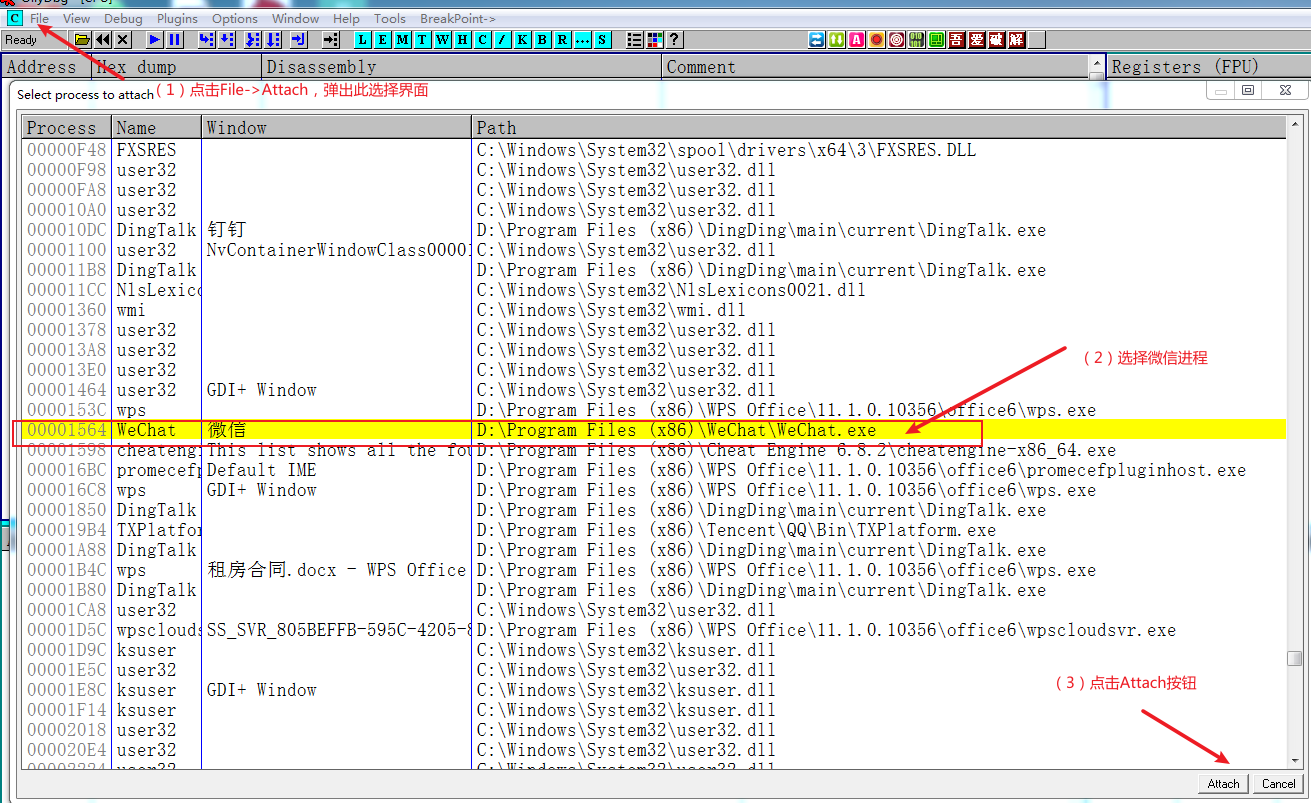Select the wpscloudsvr.exe process row
1311x803 pixels.
(654, 630)
